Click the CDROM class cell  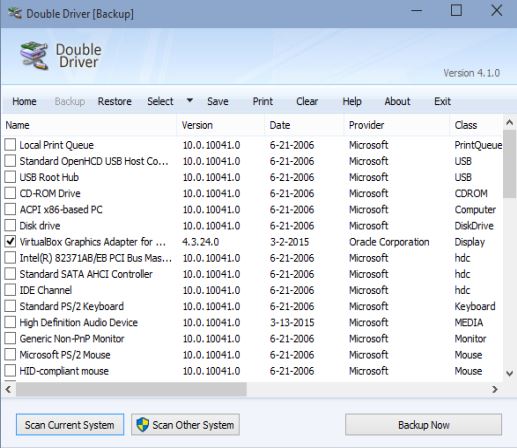[471, 193]
